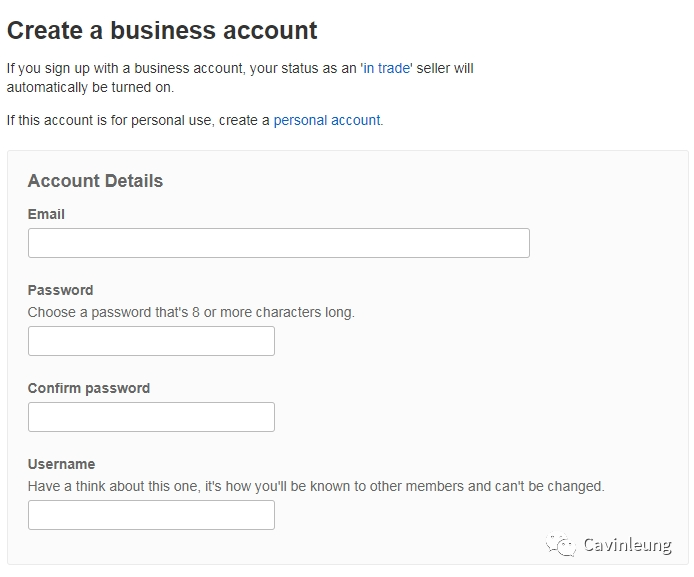Activate the Username text box

[151, 515]
